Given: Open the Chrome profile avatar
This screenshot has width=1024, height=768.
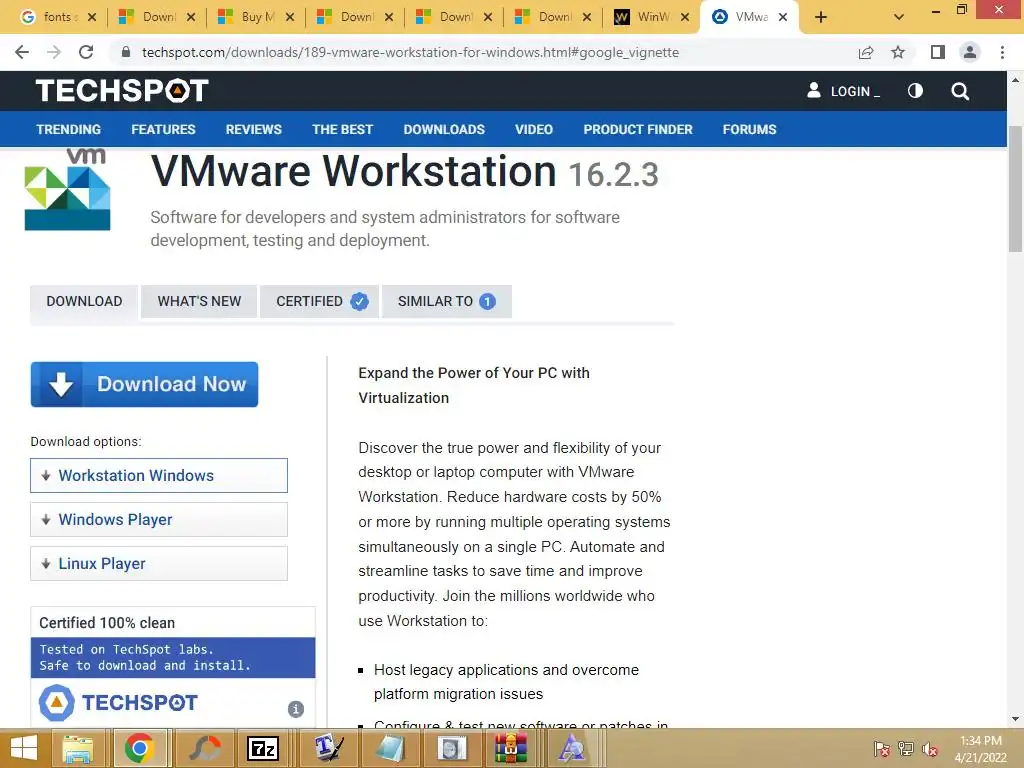Looking at the screenshot, I should pos(970,52).
